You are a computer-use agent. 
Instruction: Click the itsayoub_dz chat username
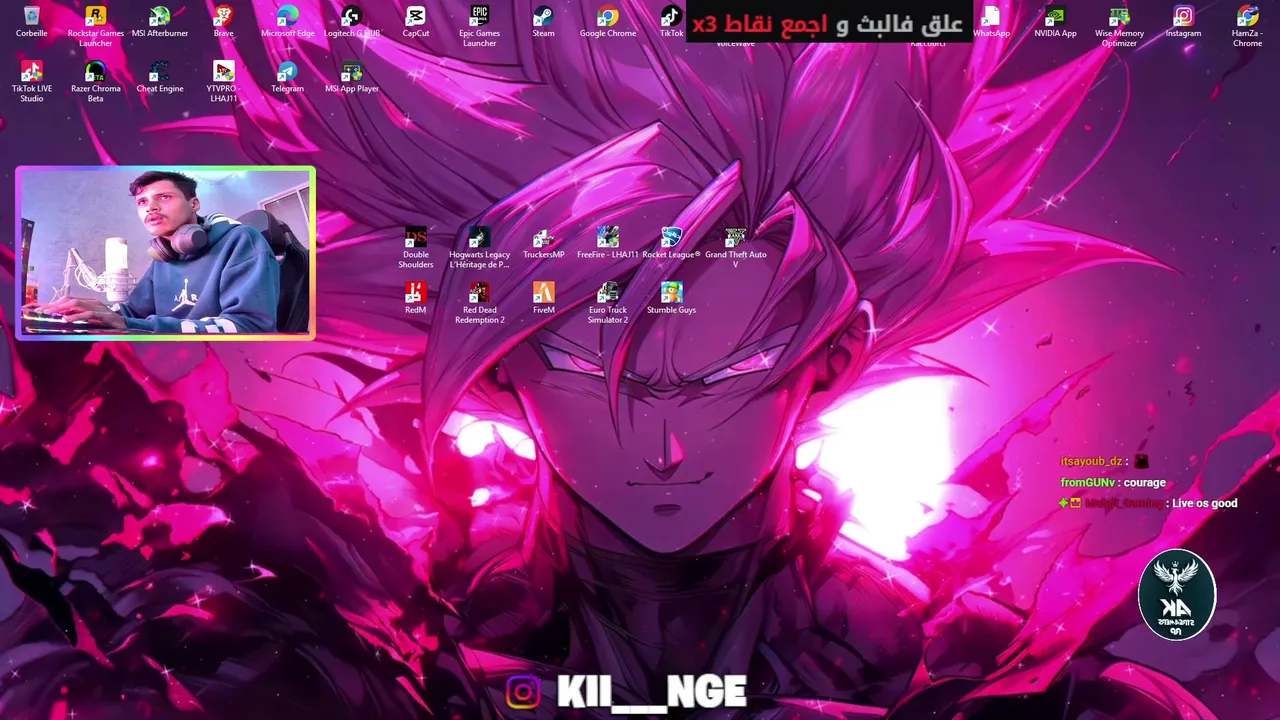pyautogui.click(x=1091, y=461)
